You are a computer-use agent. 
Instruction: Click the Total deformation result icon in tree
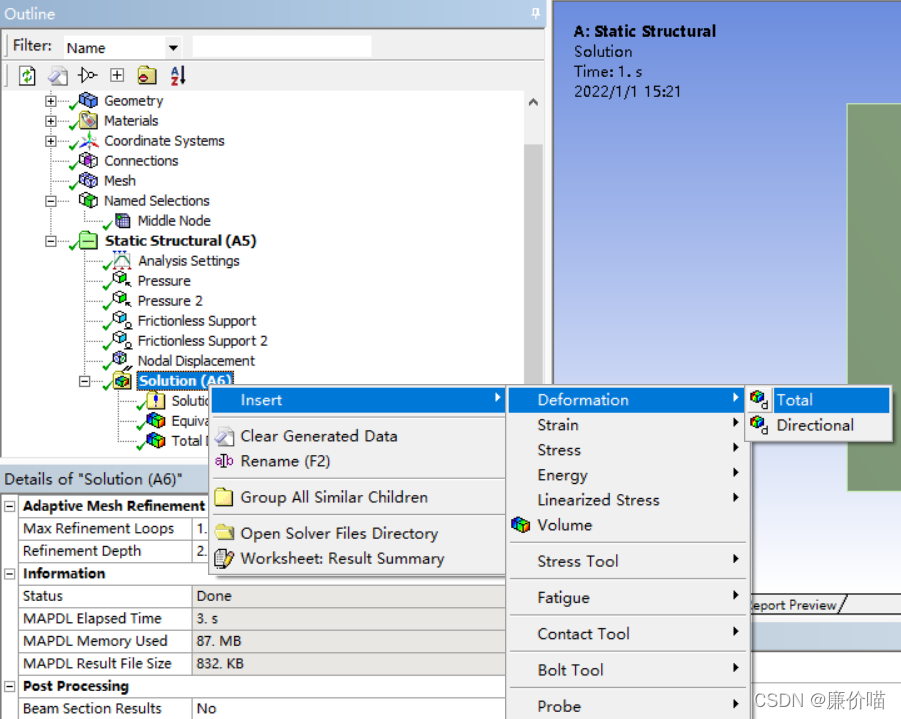(156, 441)
